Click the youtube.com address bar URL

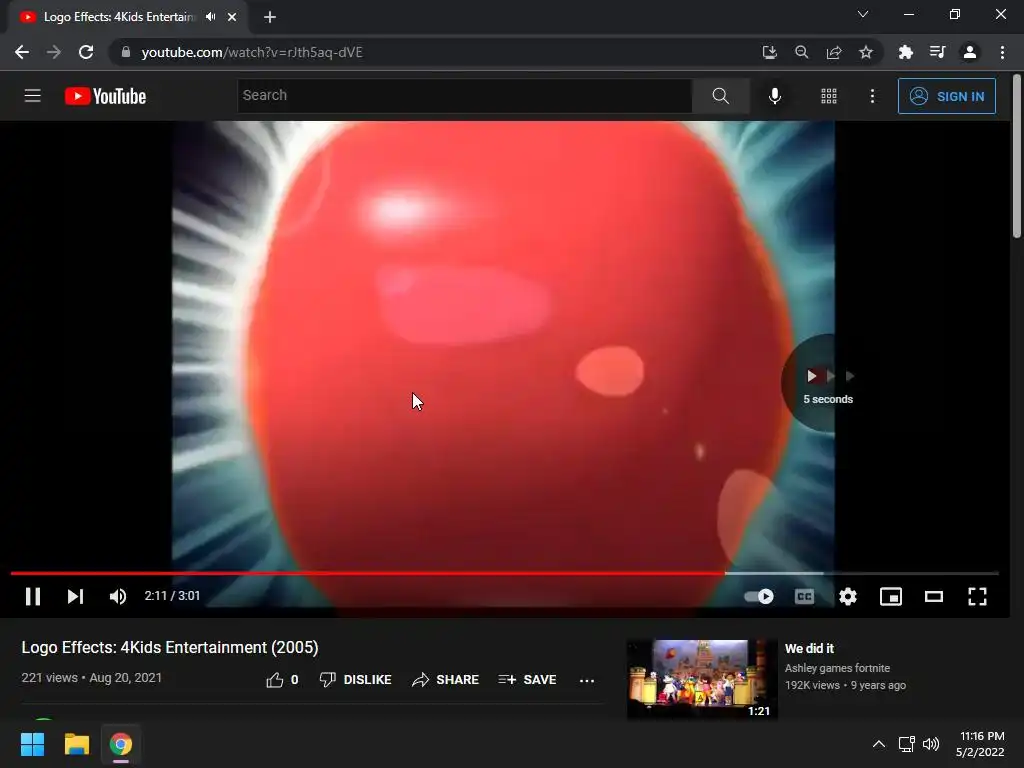pyautogui.click(x=251, y=52)
